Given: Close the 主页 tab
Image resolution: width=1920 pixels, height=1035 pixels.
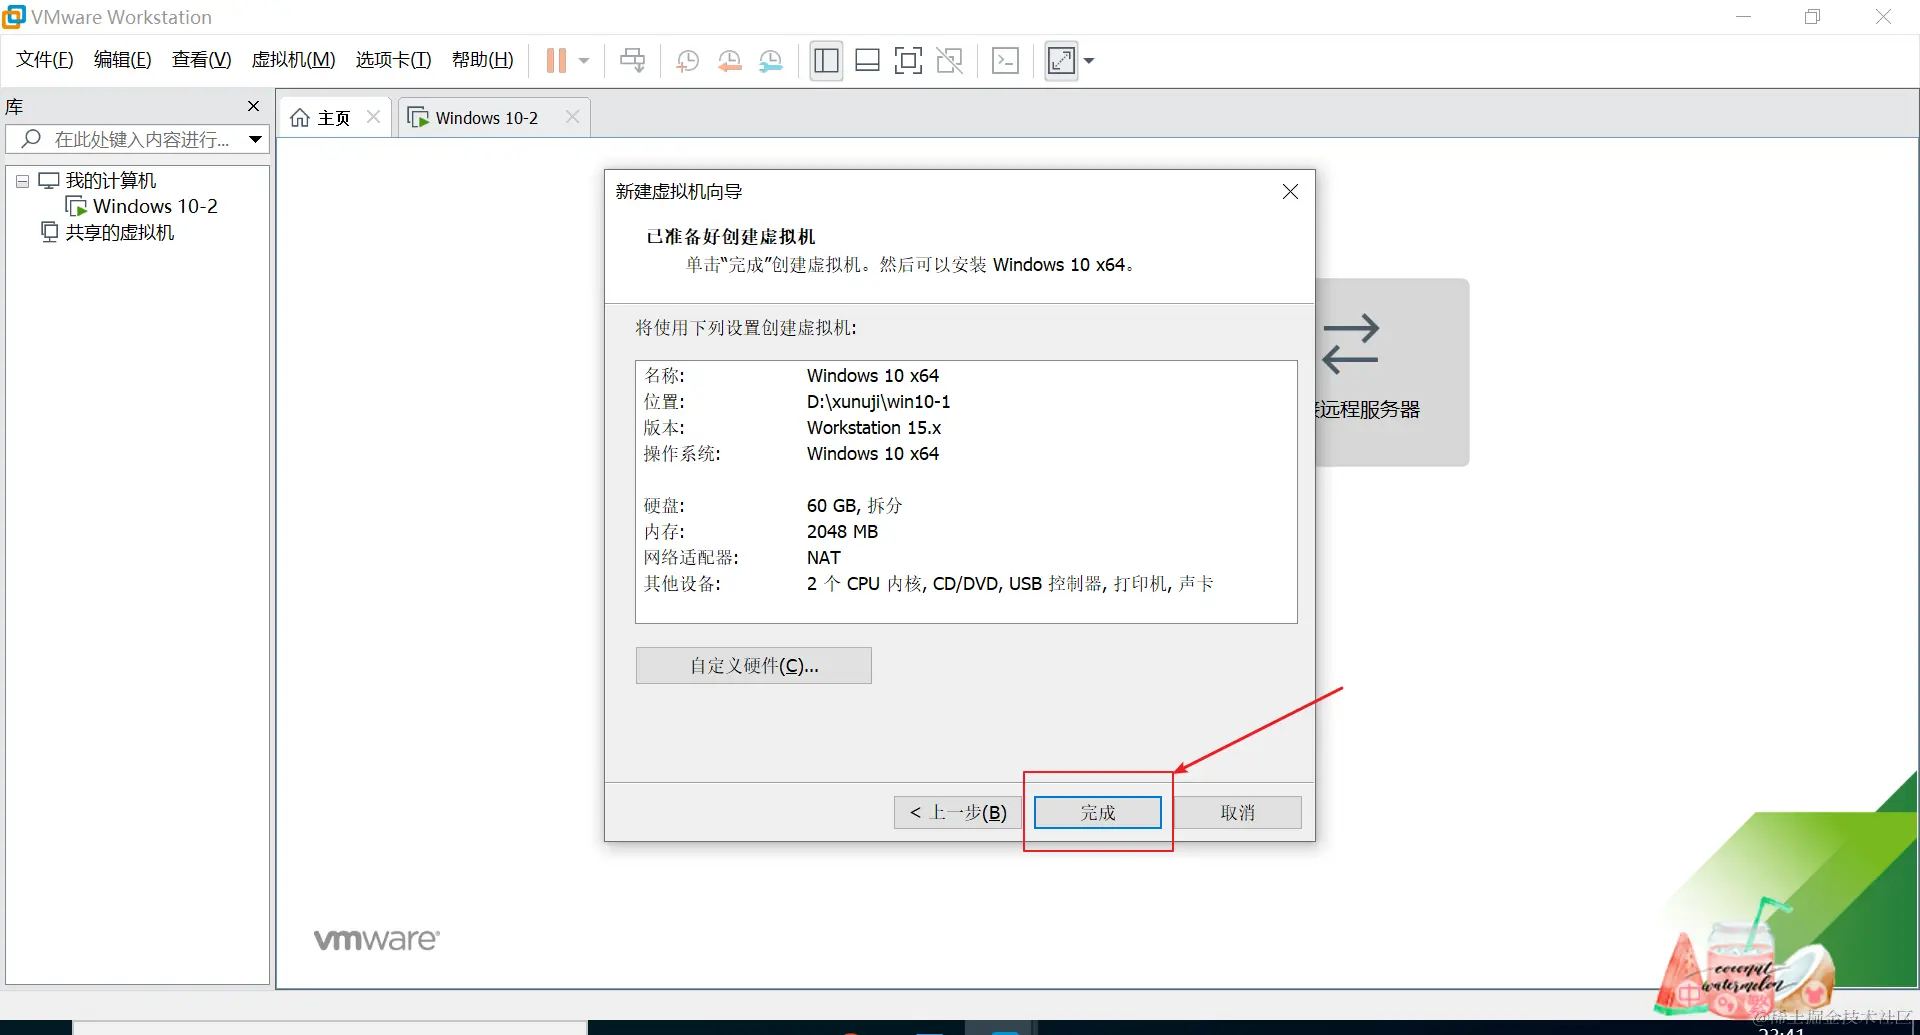Looking at the screenshot, I should pyautogui.click(x=373, y=117).
